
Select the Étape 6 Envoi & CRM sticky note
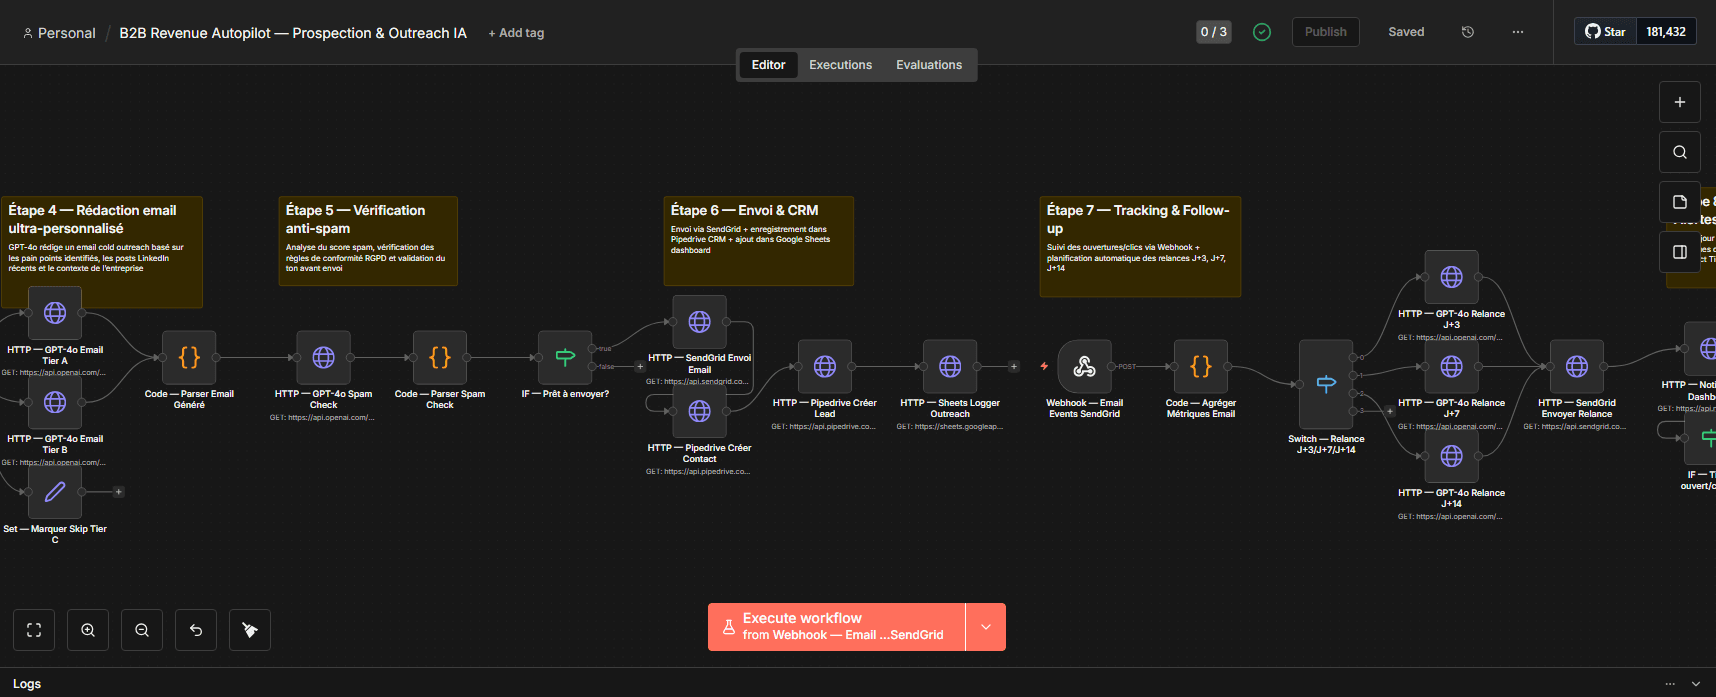pos(759,241)
